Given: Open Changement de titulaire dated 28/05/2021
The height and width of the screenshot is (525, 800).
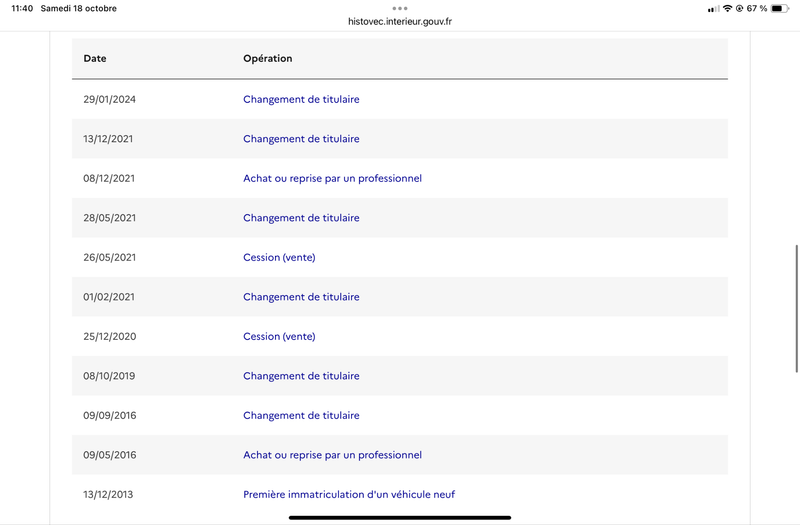Looking at the screenshot, I should (301, 218).
